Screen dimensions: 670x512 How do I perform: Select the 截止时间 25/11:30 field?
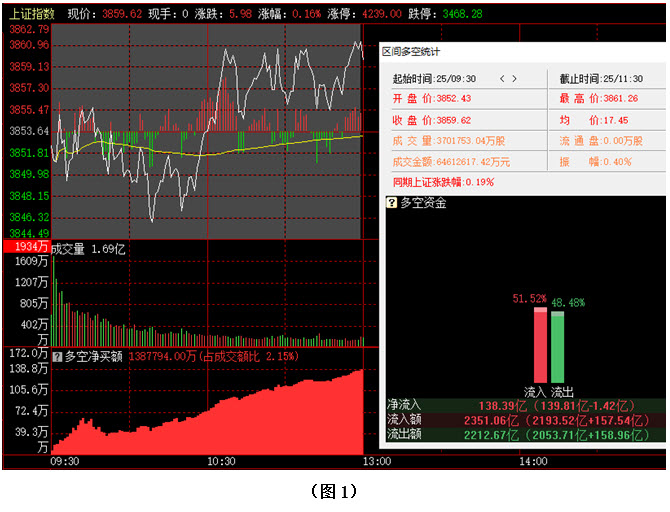pos(601,79)
